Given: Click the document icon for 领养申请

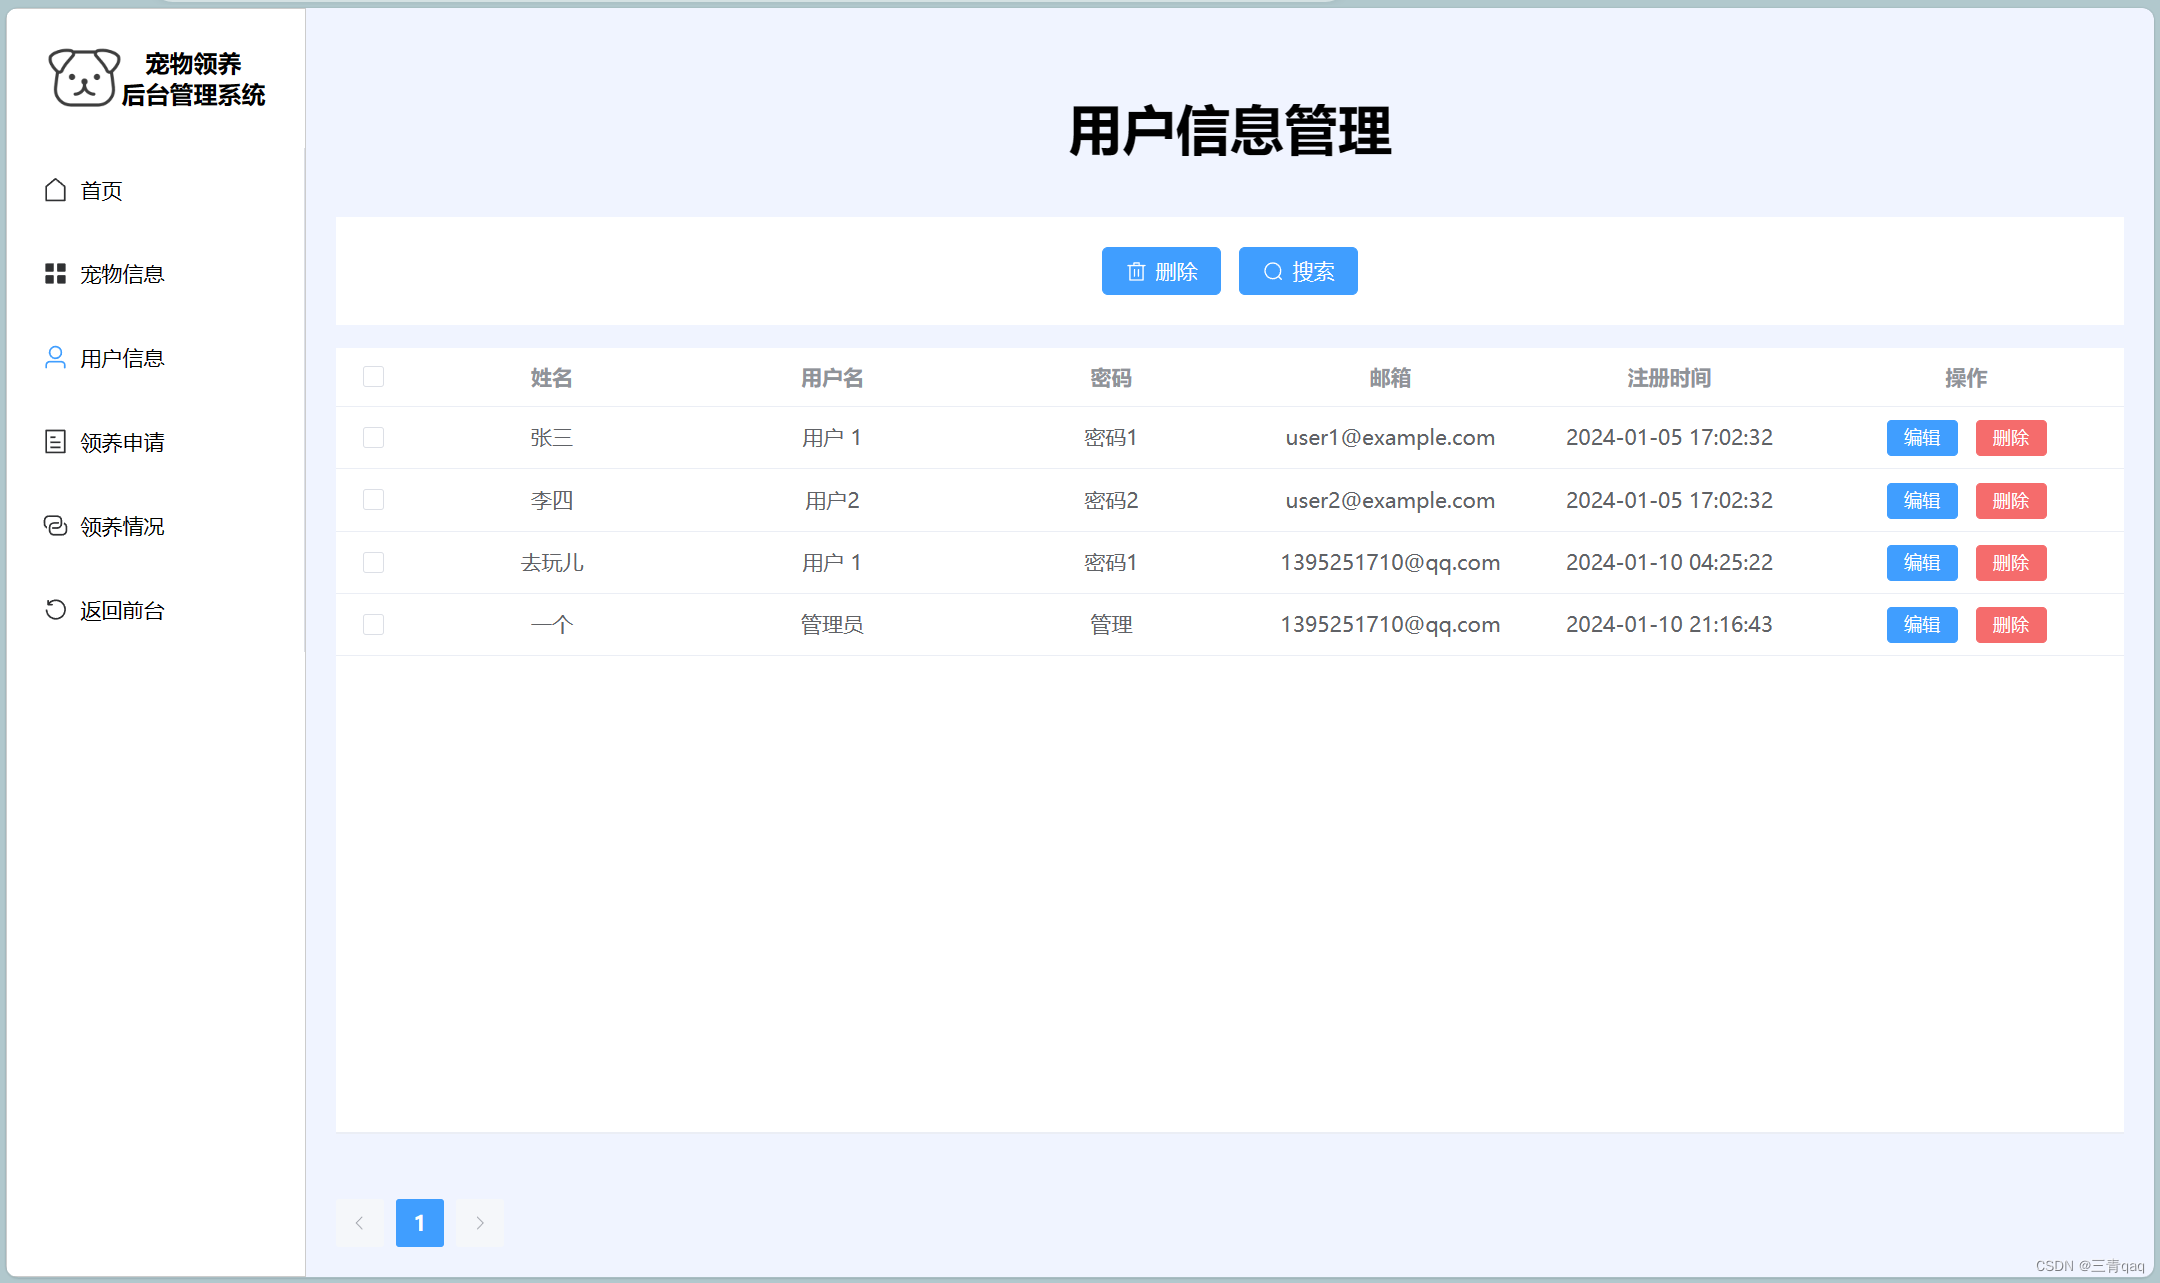Looking at the screenshot, I should (55, 442).
